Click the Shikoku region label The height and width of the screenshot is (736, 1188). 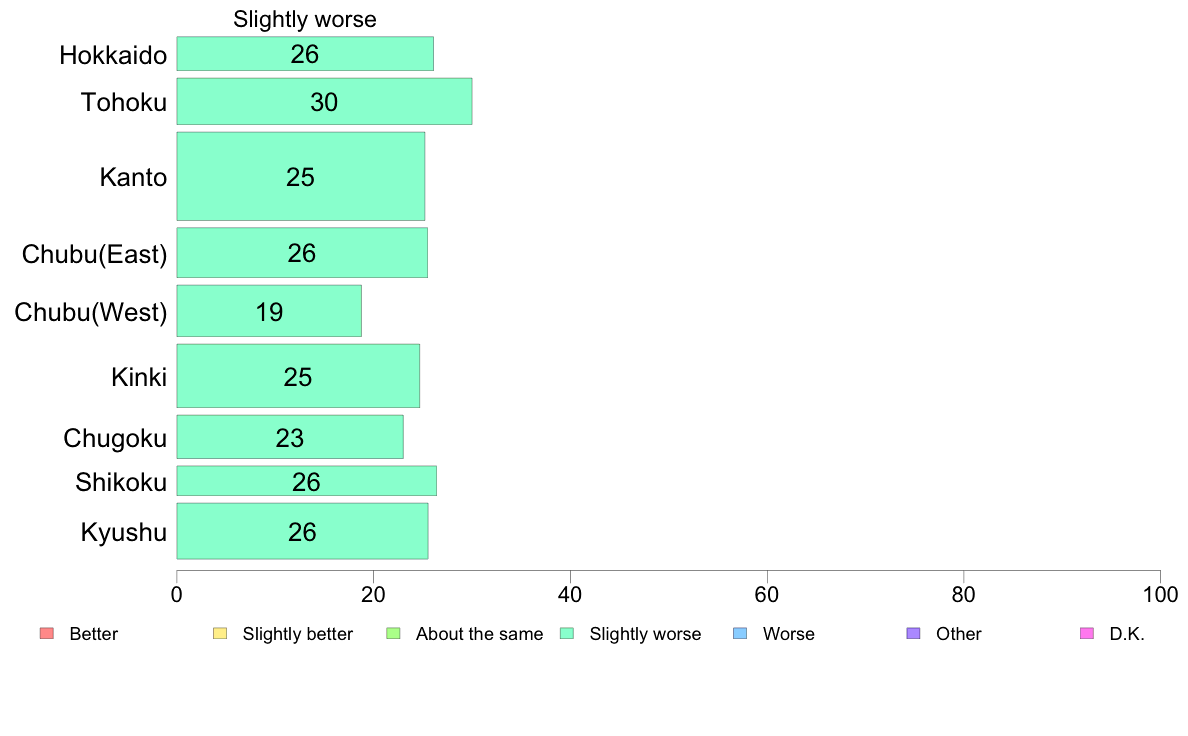click(x=121, y=482)
